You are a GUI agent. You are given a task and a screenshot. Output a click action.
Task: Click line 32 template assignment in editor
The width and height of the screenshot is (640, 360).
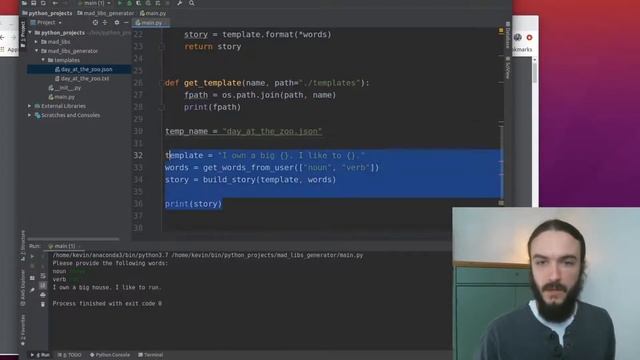tap(265, 156)
